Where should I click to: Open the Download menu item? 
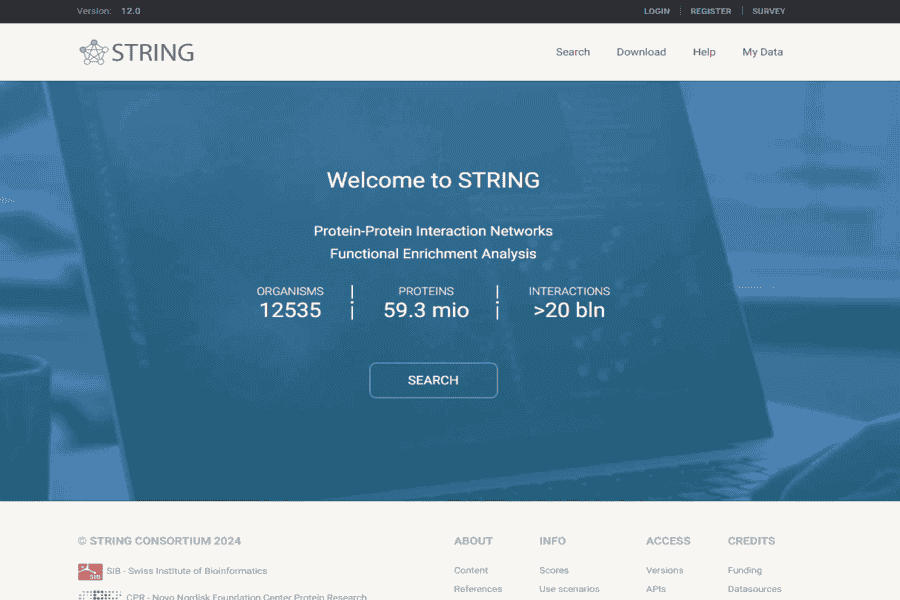641,52
